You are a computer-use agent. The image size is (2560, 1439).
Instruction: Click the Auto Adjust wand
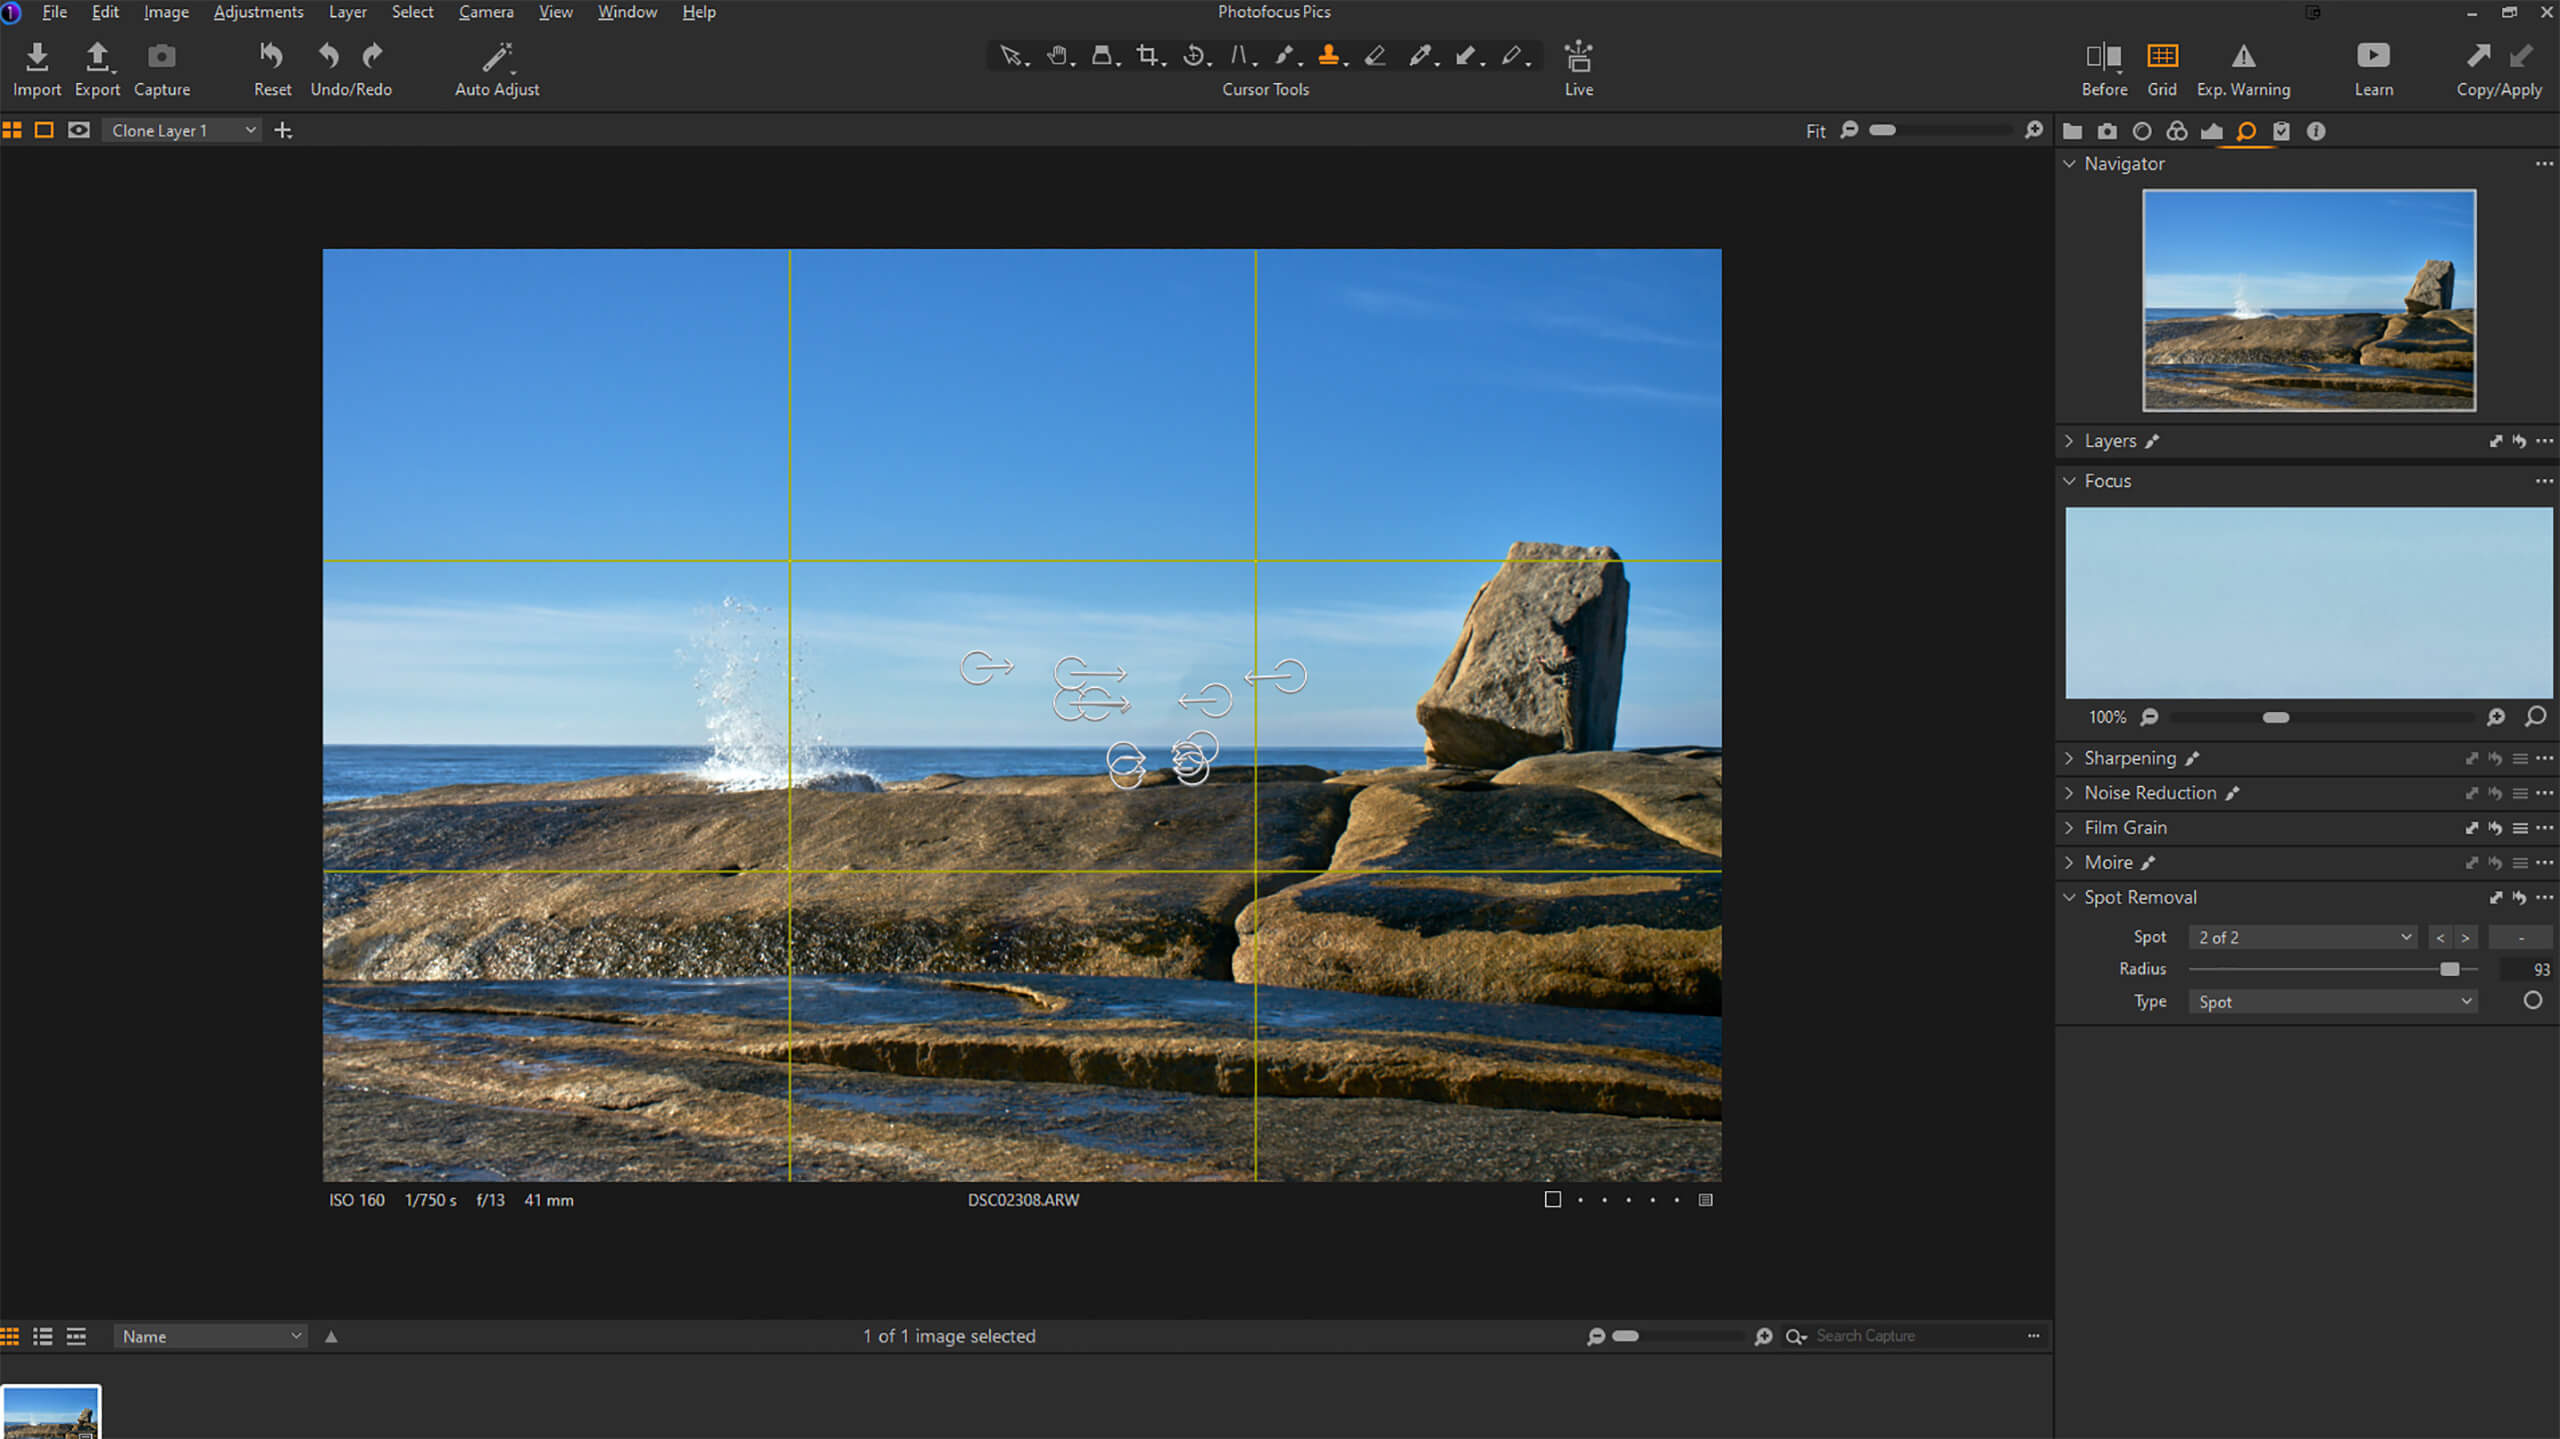(497, 57)
